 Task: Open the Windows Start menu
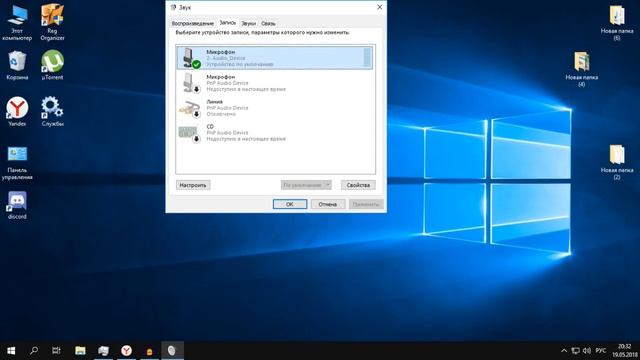click(11, 351)
